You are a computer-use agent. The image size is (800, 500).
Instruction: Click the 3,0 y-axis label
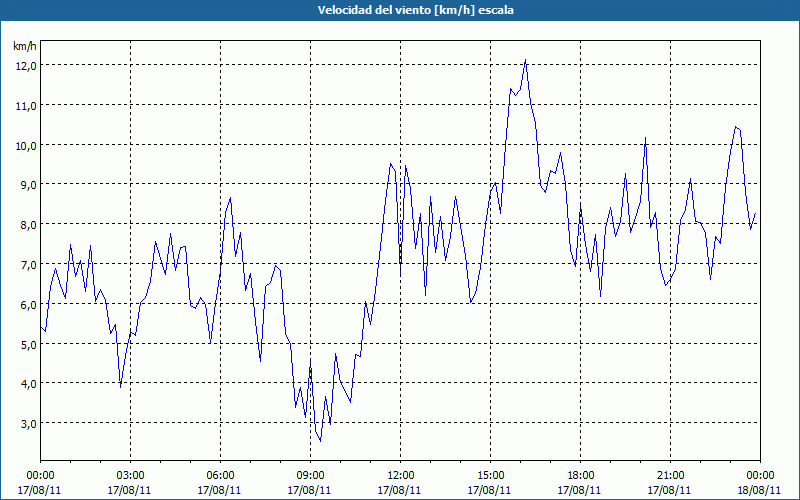[28, 423]
